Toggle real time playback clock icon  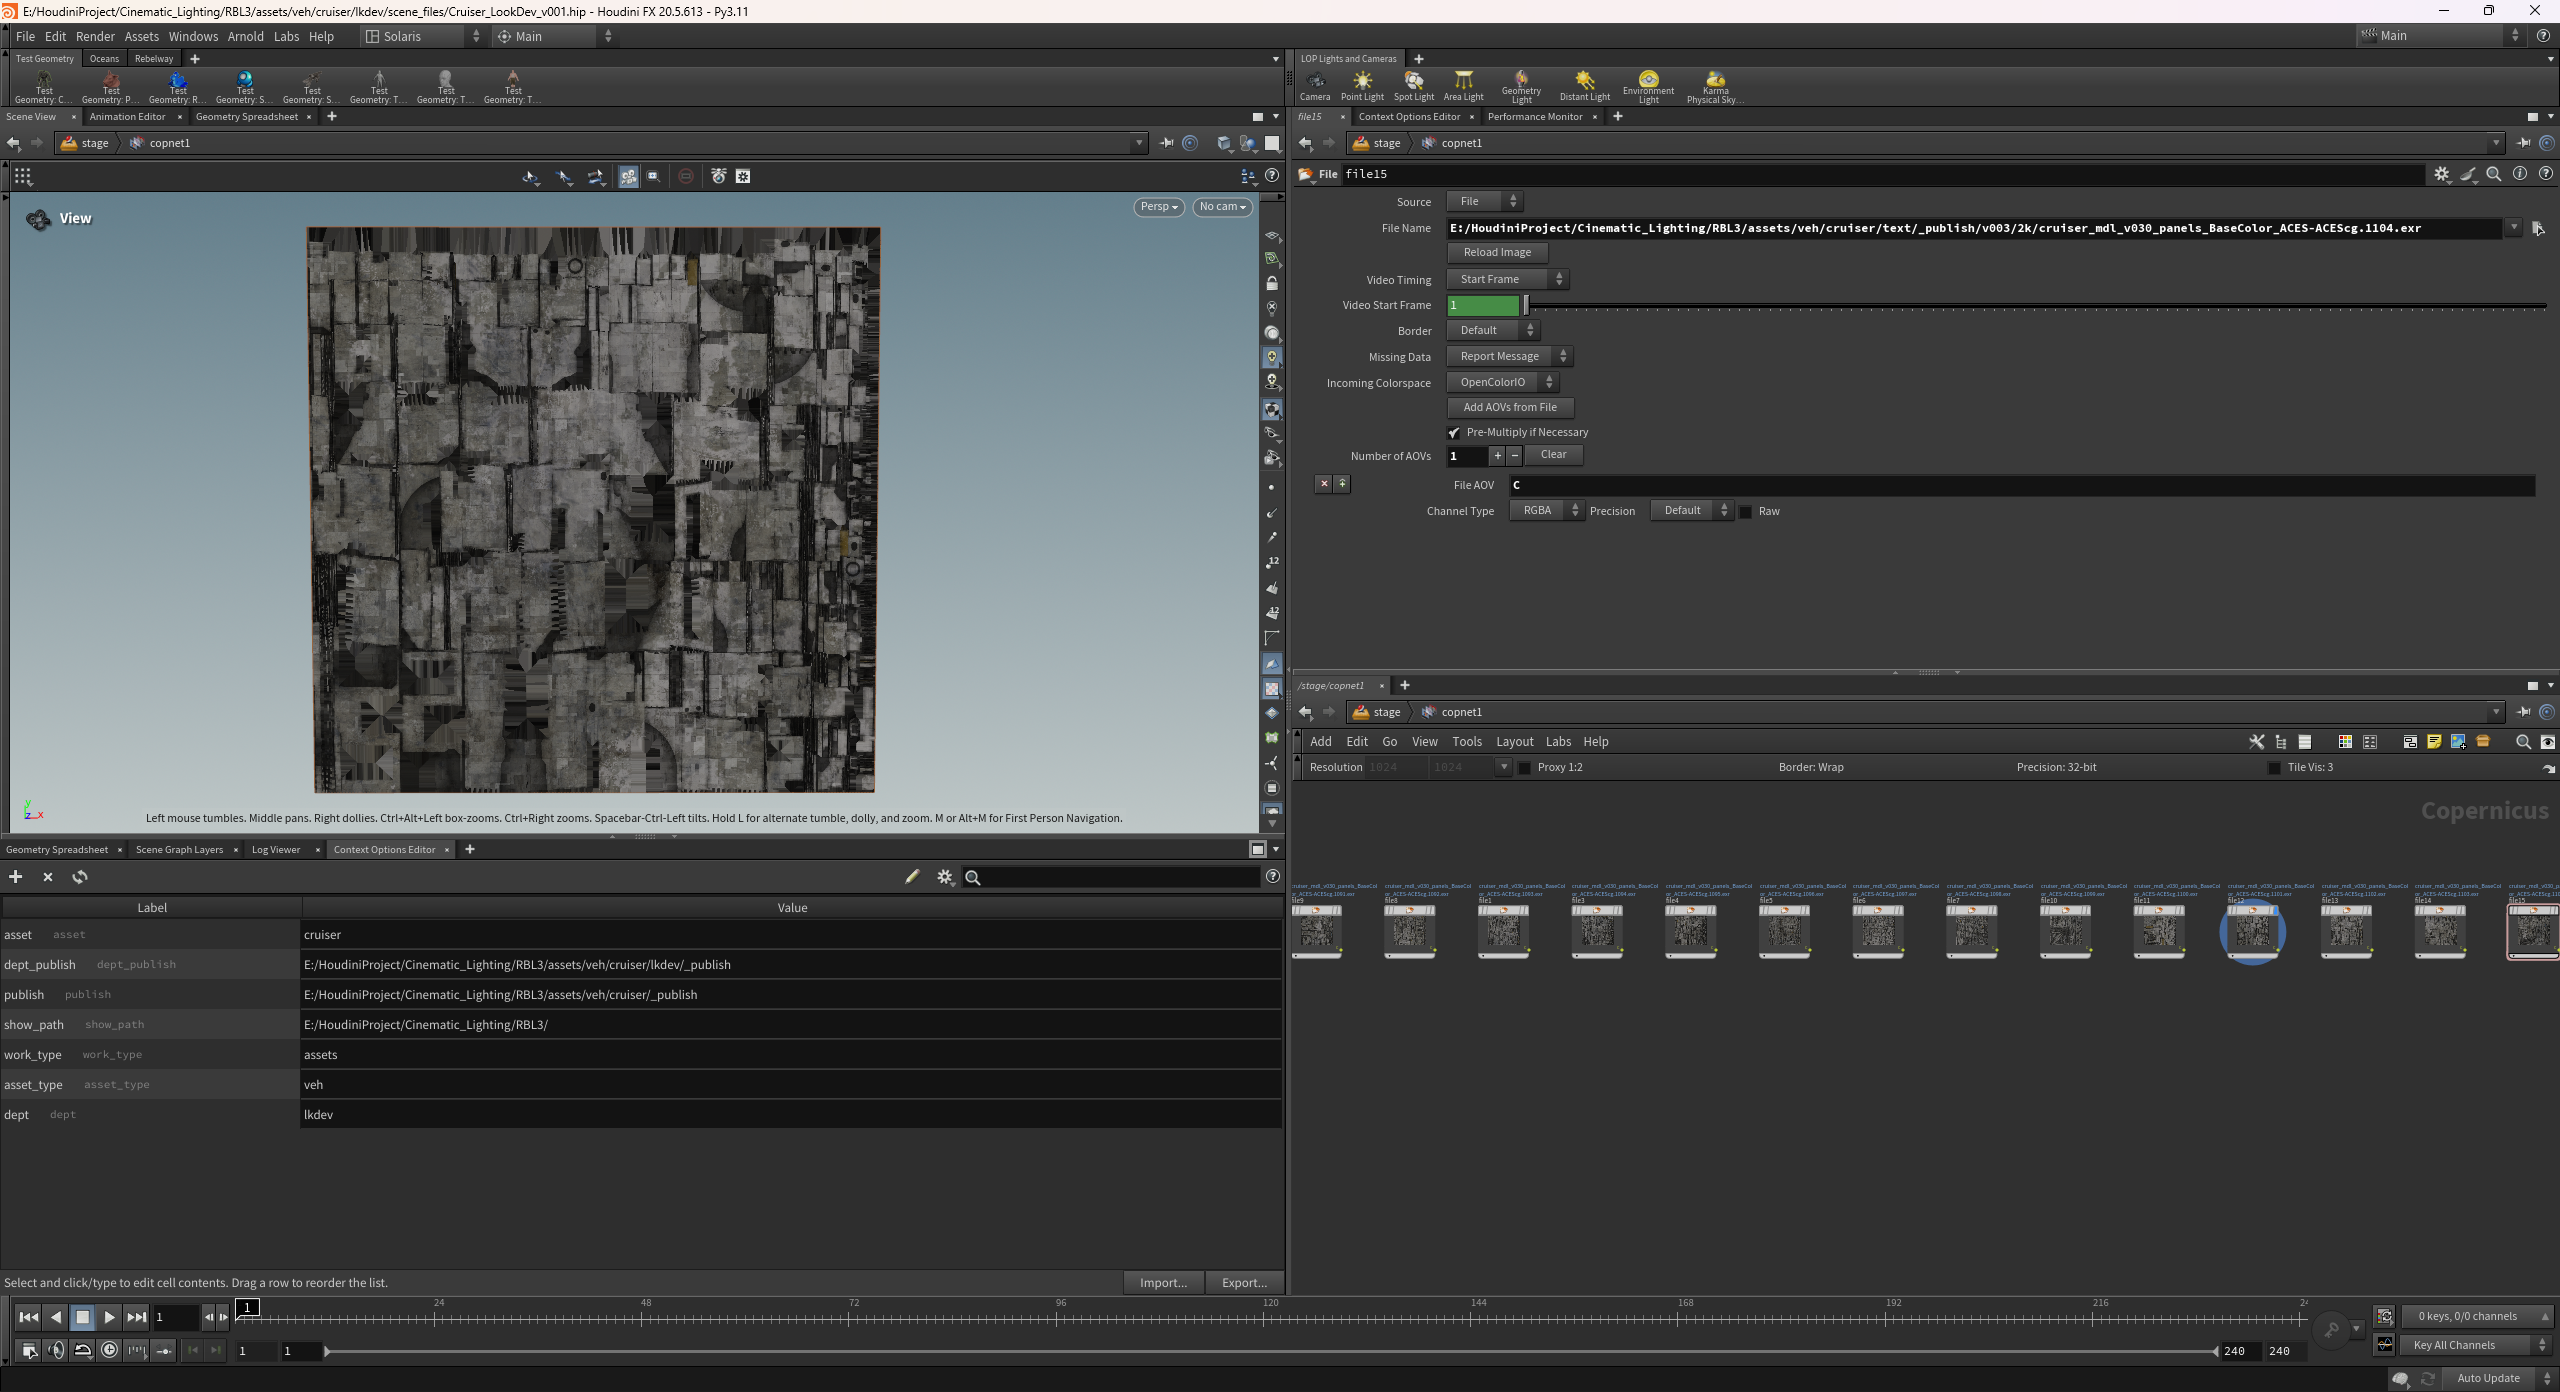tap(110, 1351)
